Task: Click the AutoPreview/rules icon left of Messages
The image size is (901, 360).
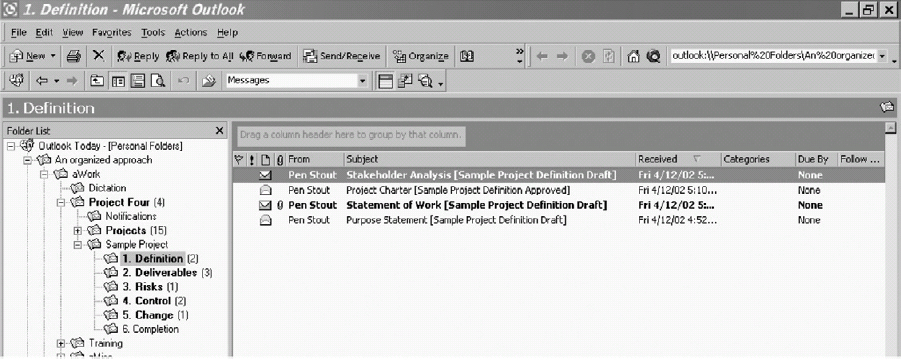Action: [x=209, y=81]
